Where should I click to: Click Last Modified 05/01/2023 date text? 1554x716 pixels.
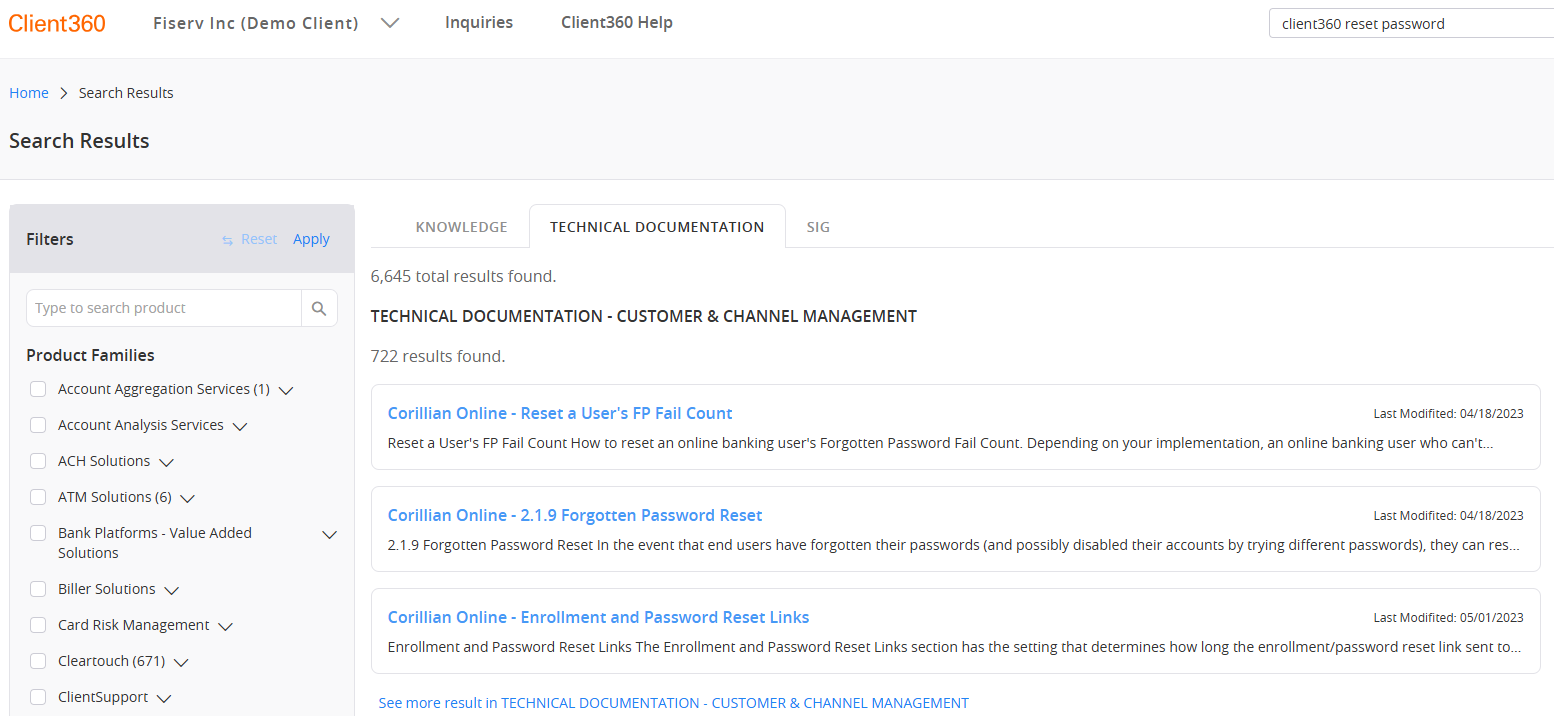(1448, 618)
